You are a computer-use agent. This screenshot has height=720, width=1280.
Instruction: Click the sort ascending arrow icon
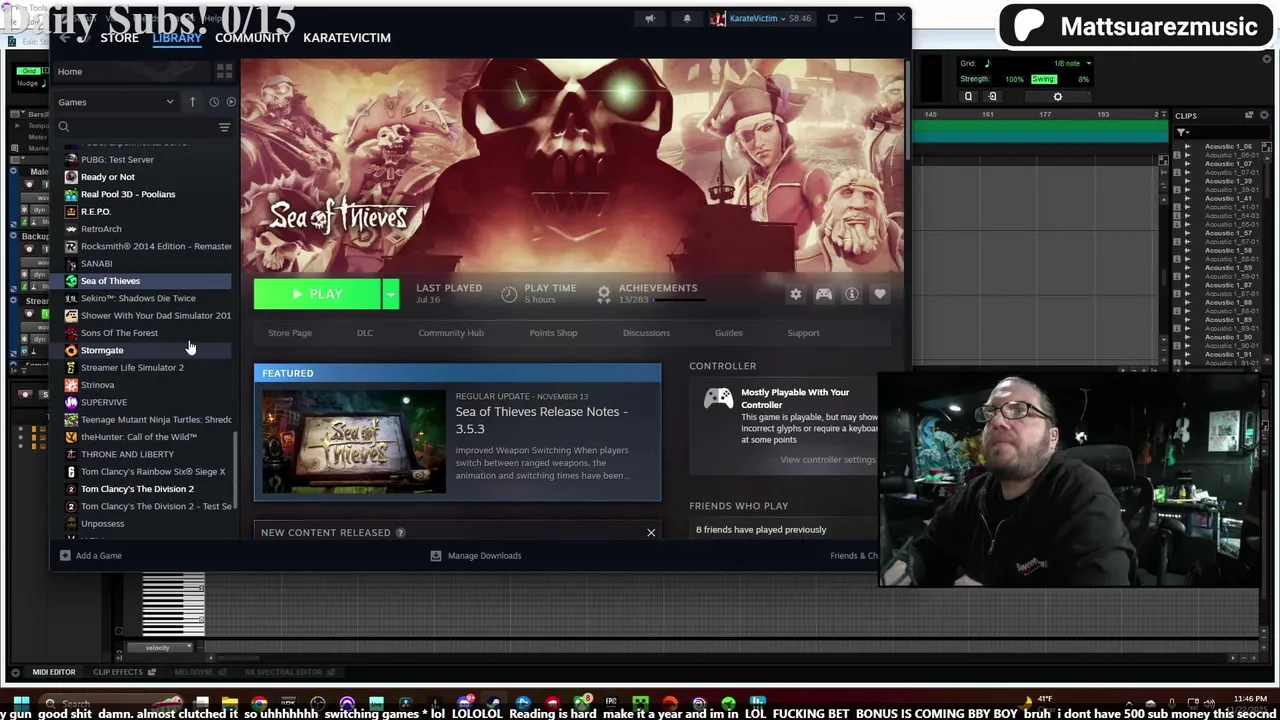pyautogui.click(x=192, y=102)
